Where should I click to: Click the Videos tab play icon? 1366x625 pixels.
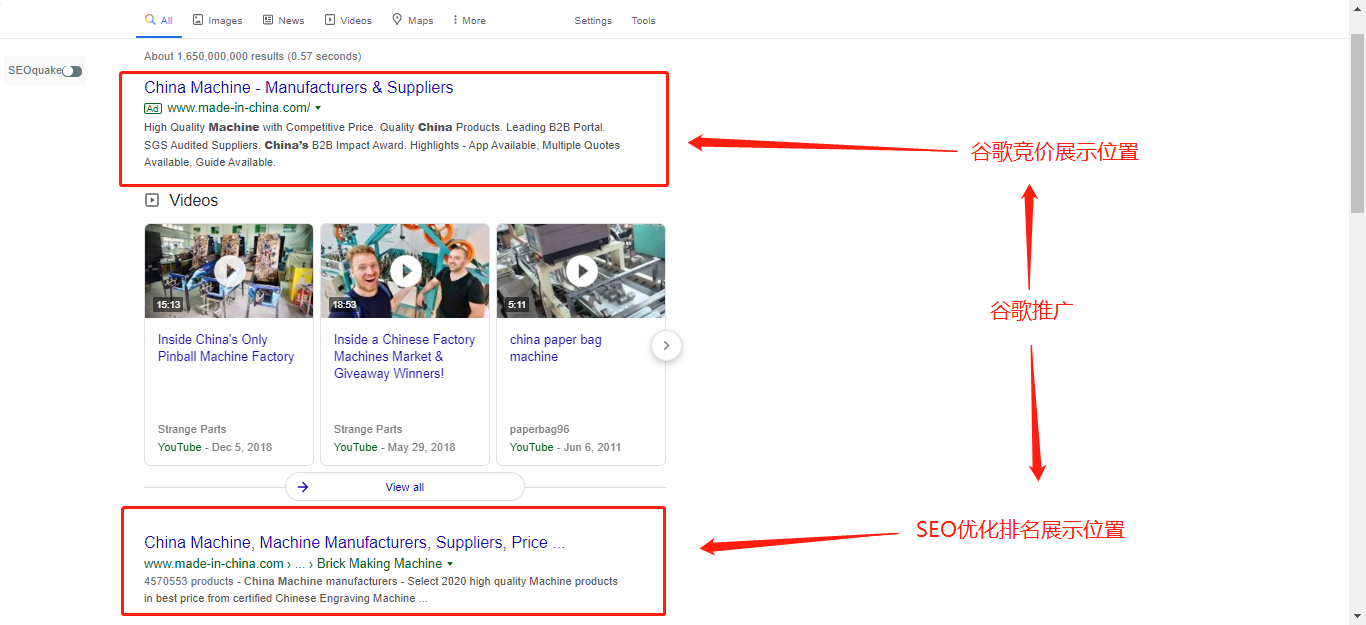pyautogui.click(x=329, y=20)
